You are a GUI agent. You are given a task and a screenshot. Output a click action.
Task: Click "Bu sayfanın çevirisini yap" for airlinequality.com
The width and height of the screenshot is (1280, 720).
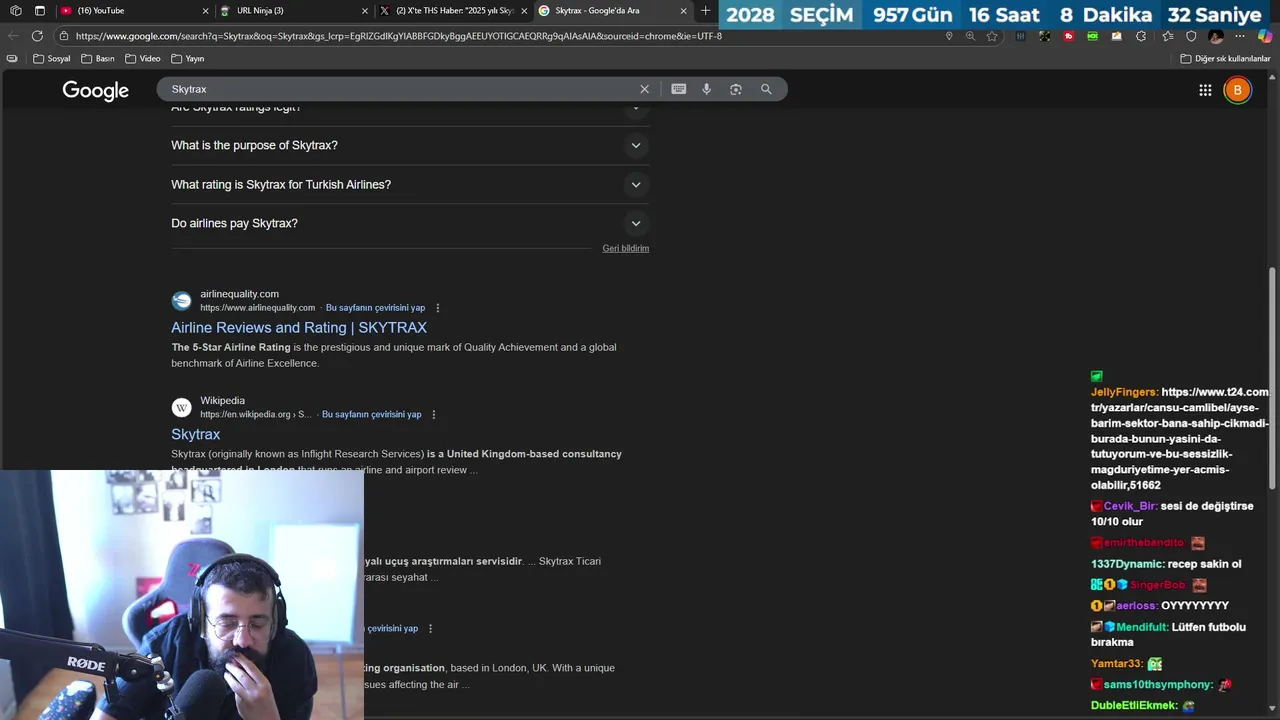point(375,308)
